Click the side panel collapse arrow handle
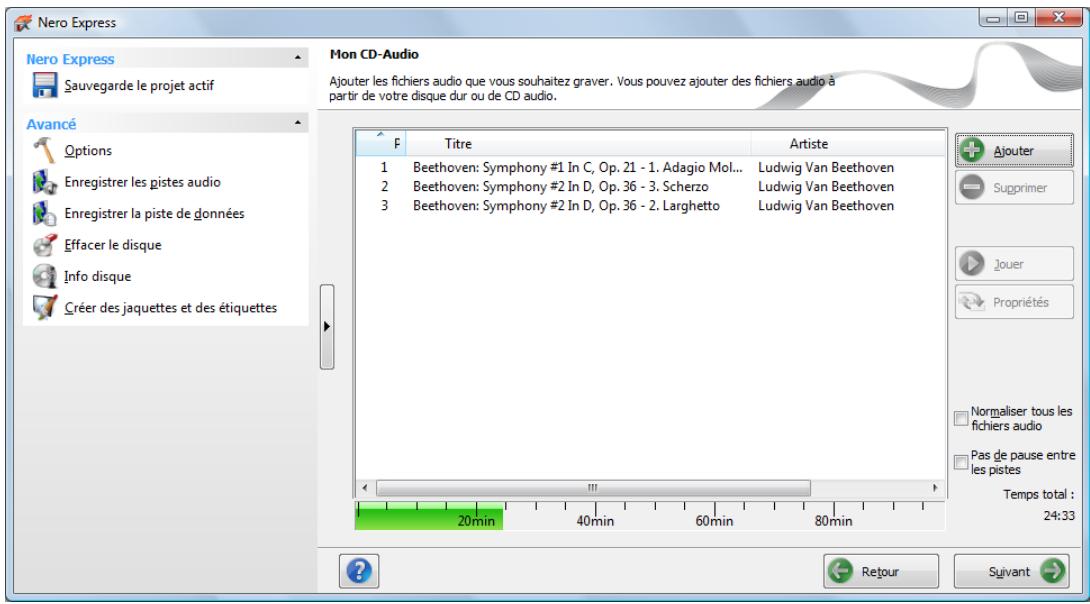Screen dimensions: 1090x604 (327, 327)
